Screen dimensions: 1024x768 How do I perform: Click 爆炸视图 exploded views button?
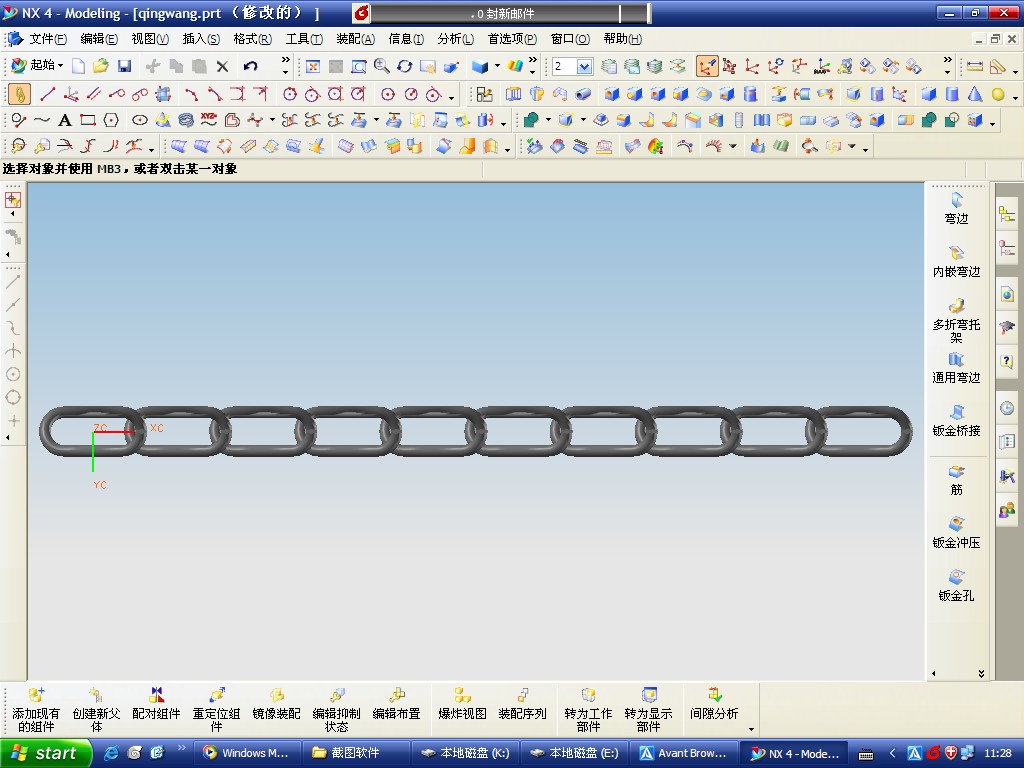[x=462, y=704]
